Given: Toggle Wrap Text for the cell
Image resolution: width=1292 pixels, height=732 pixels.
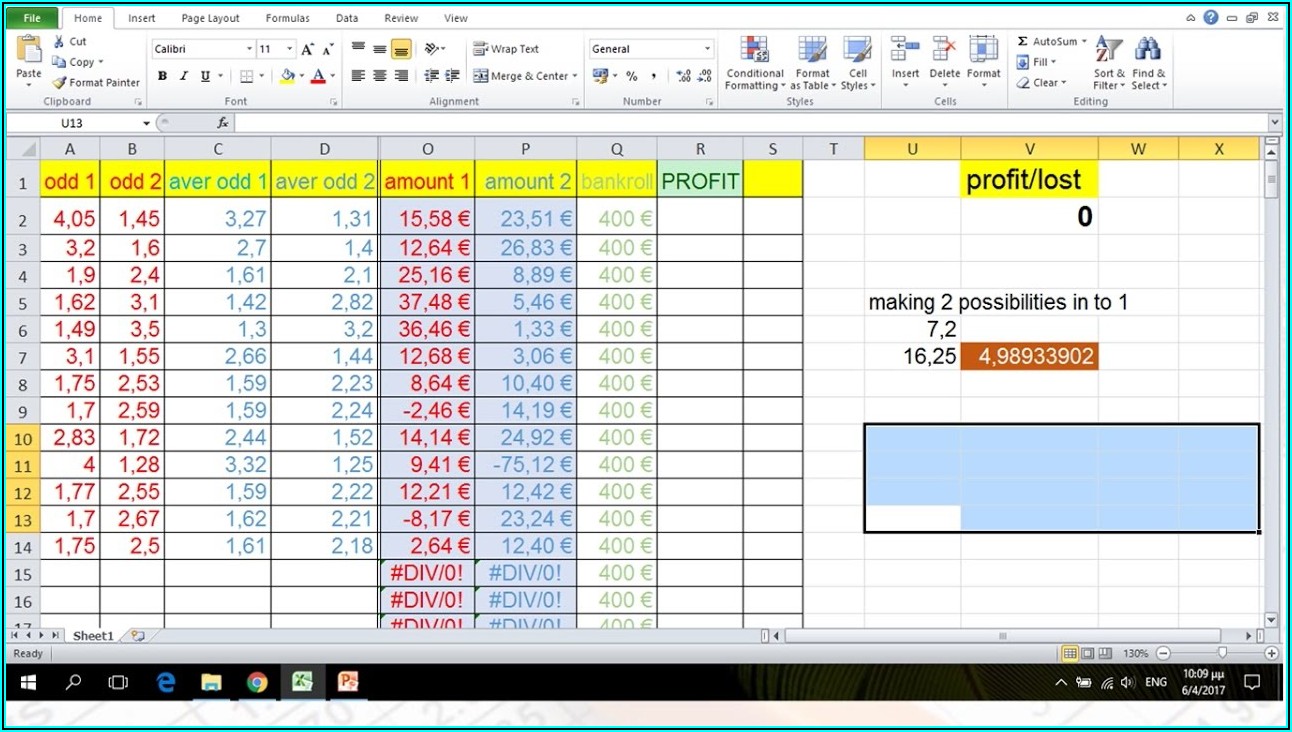Looking at the screenshot, I should [481, 49].
